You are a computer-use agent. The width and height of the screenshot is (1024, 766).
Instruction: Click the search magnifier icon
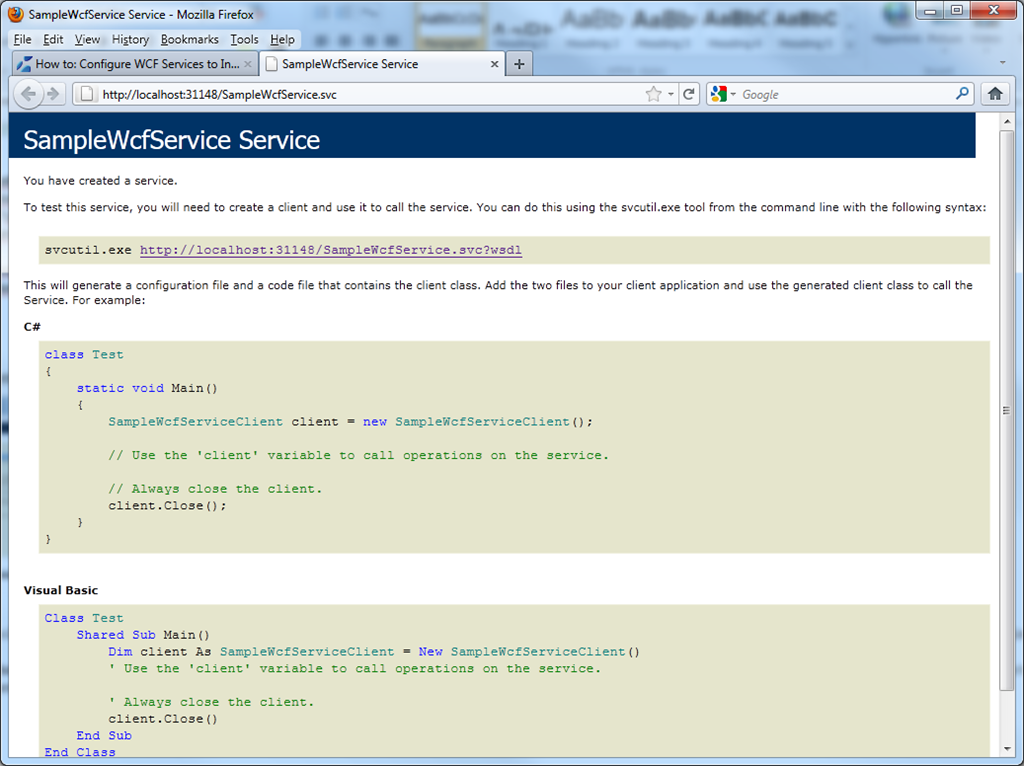[x=962, y=94]
